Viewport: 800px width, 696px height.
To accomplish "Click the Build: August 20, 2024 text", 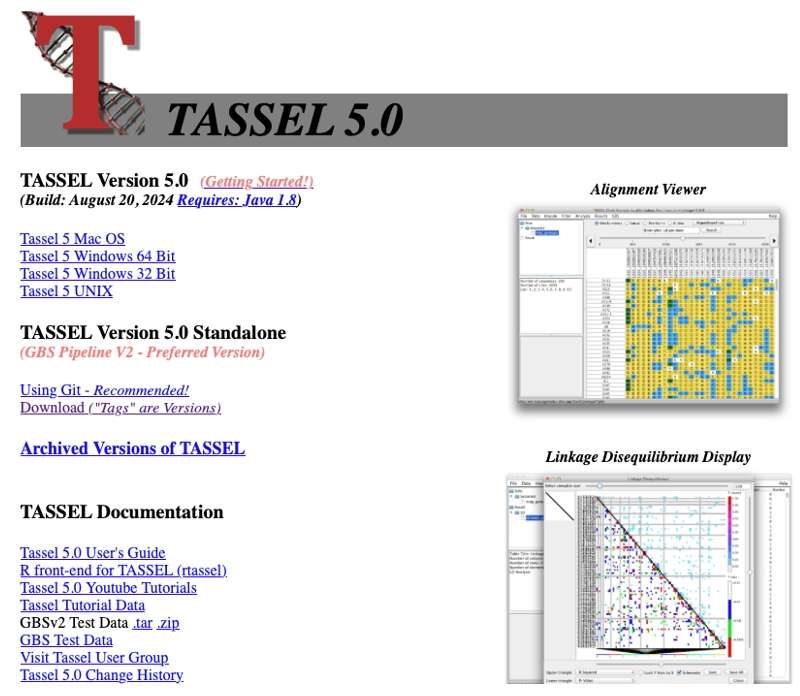I will (x=96, y=200).
